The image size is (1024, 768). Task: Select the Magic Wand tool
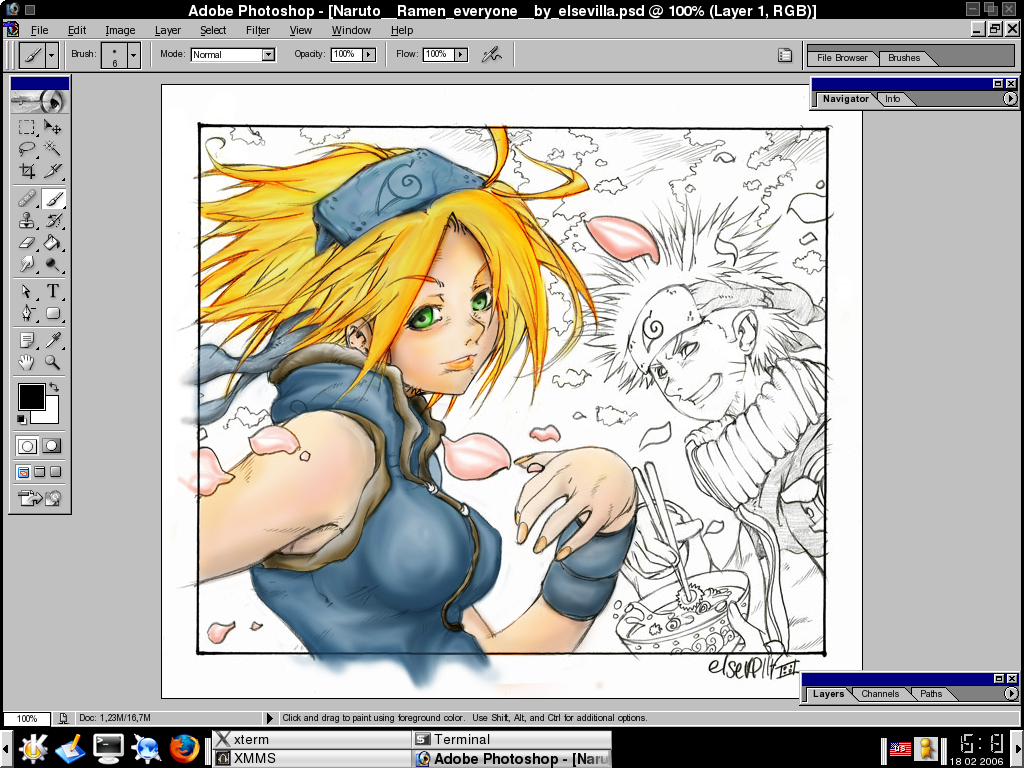click(52, 149)
